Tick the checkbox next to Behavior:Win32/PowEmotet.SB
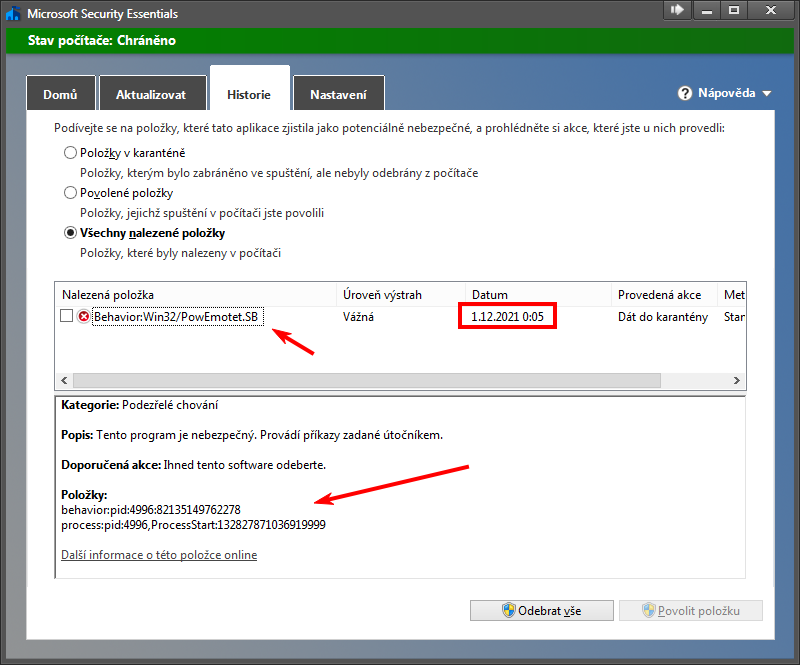Image resolution: width=800 pixels, height=665 pixels. [x=67, y=317]
